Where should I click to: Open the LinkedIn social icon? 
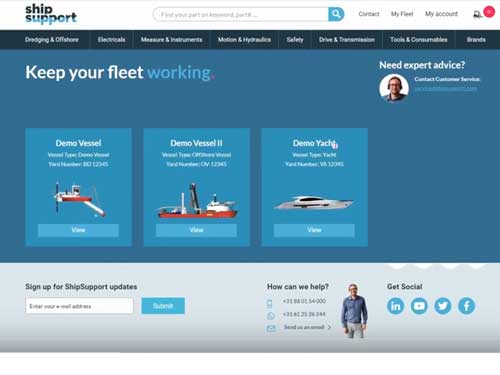point(396,306)
